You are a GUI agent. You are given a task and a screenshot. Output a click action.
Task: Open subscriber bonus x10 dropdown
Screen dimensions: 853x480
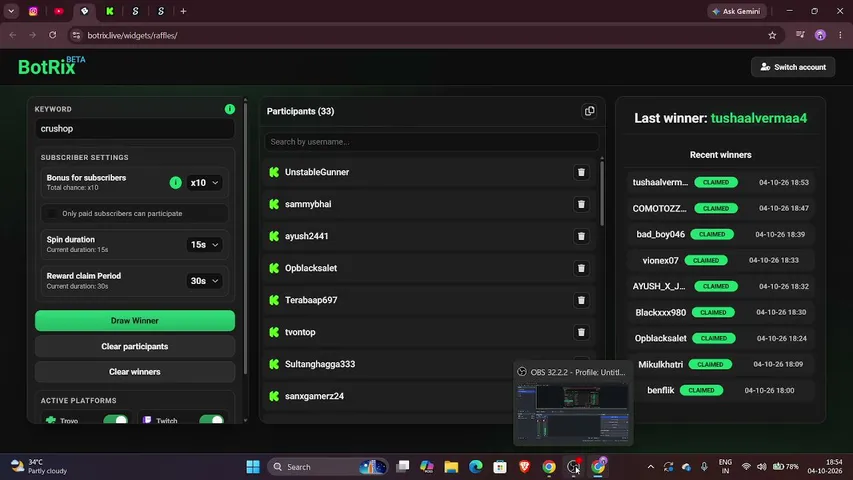(205, 183)
